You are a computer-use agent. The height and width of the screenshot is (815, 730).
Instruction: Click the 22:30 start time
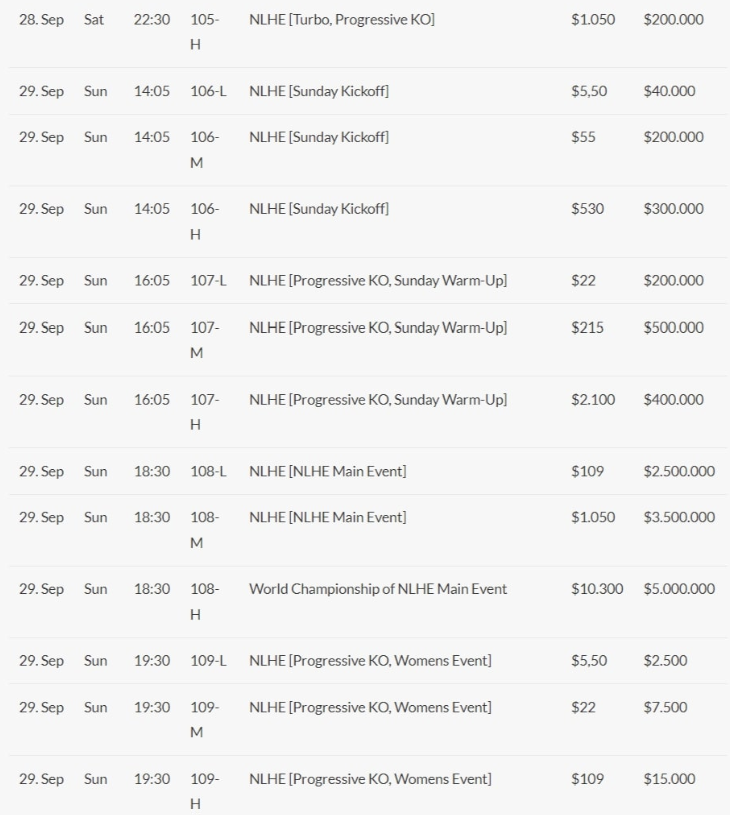point(152,19)
